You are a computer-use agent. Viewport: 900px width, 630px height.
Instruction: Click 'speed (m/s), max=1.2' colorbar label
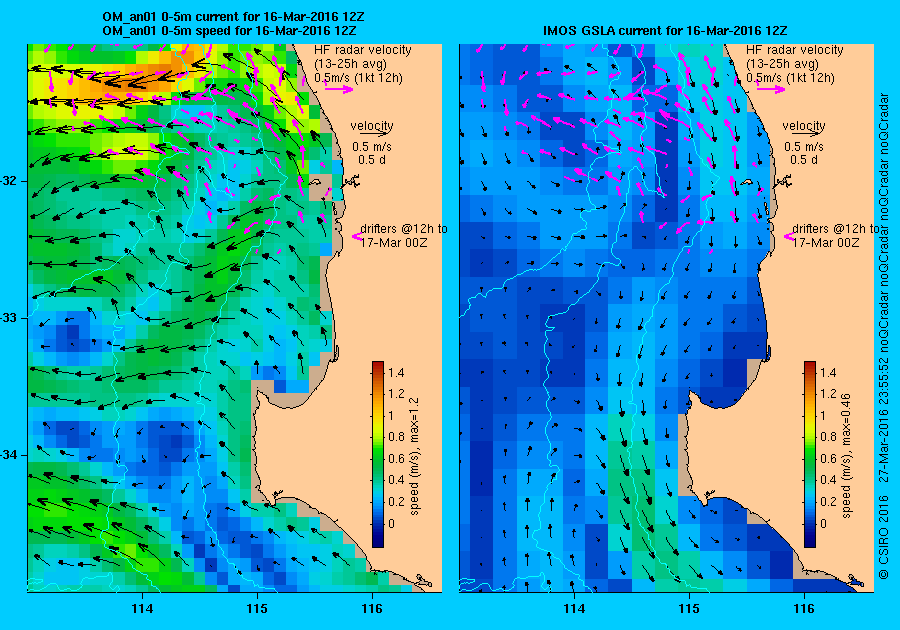click(x=415, y=456)
